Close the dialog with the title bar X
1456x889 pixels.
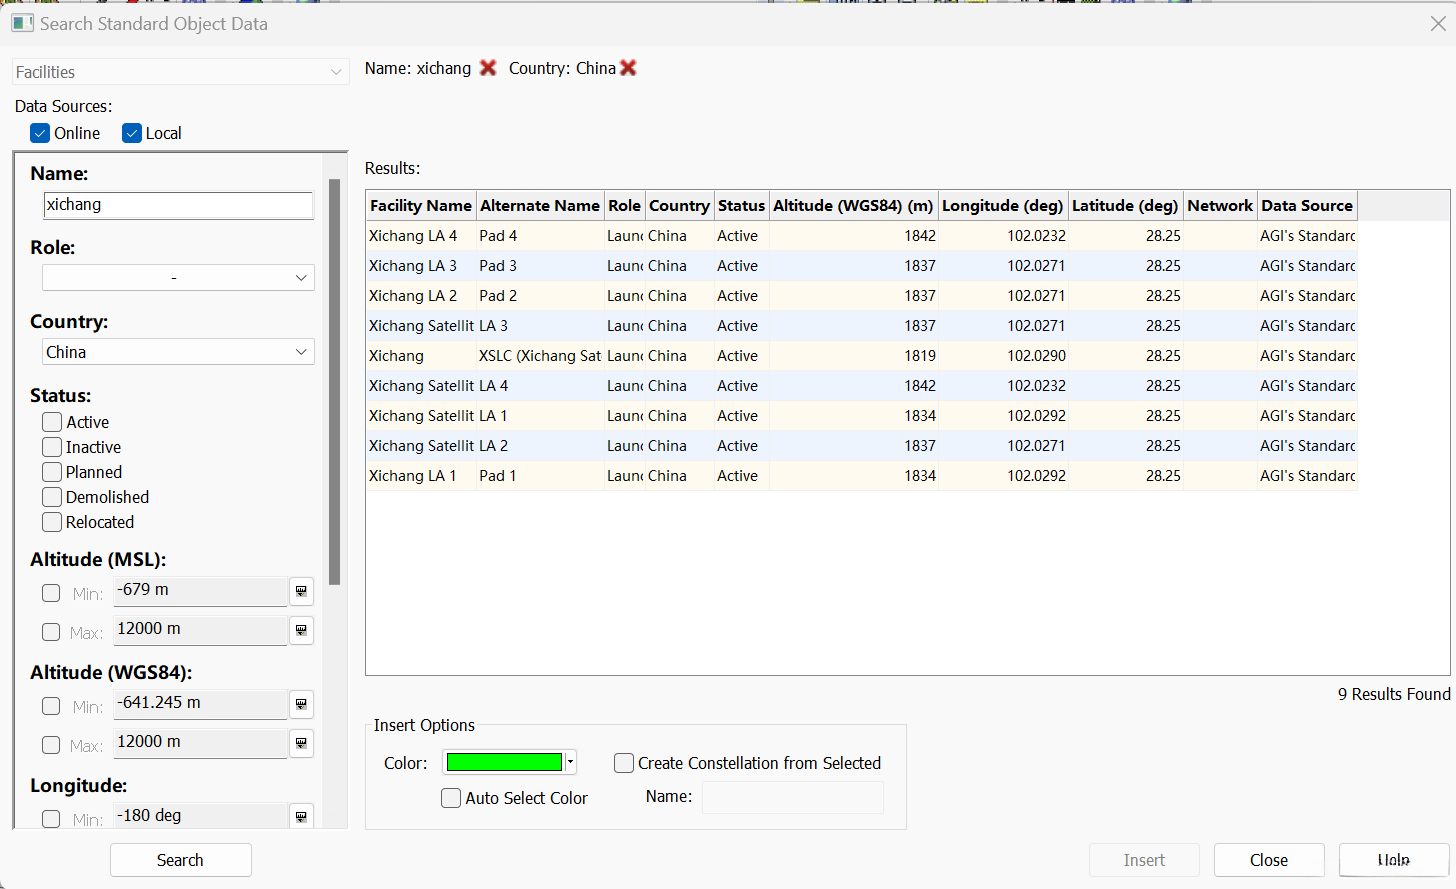click(1438, 23)
